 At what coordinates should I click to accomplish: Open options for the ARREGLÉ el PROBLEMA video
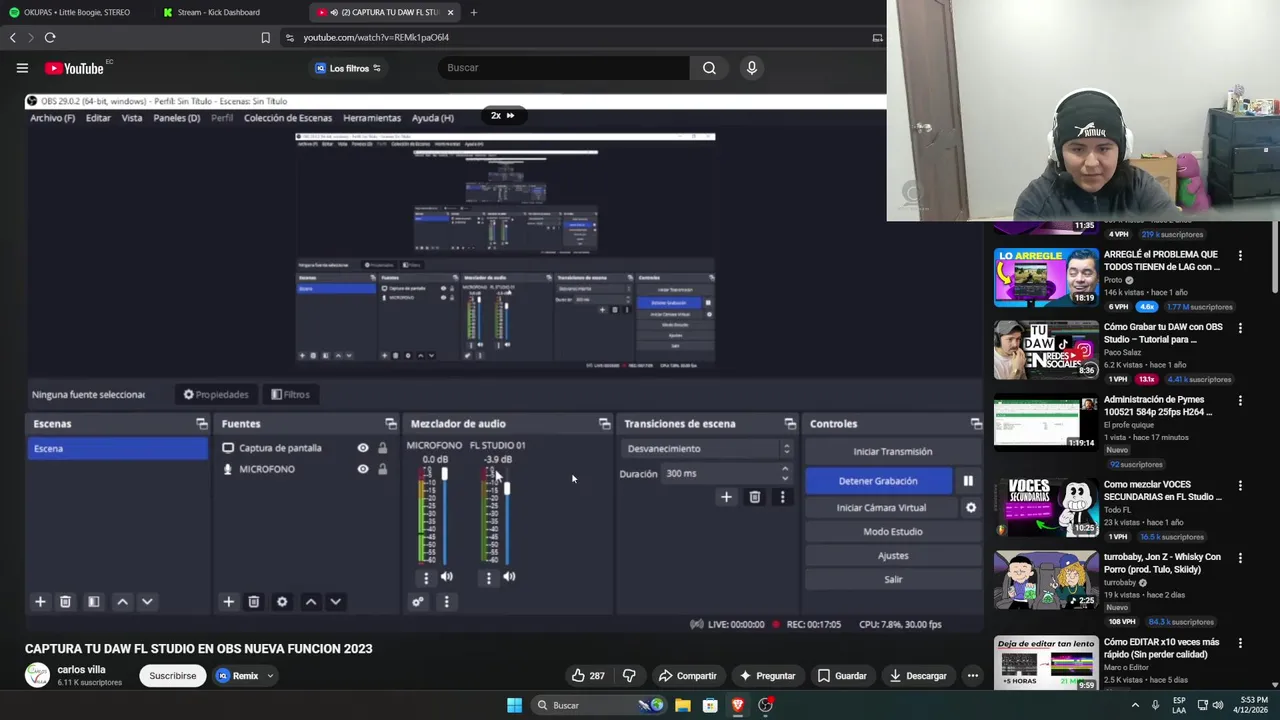[x=1240, y=256]
